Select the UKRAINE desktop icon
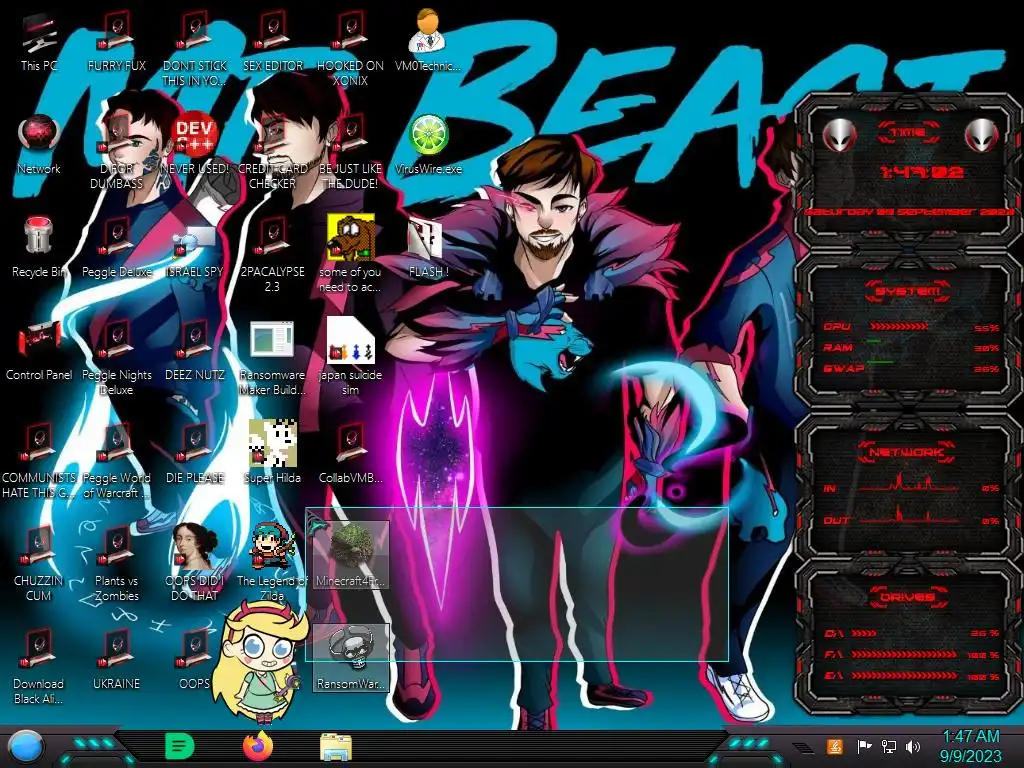The width and height of the screenshot is (1024, 768). [x=116, y=660]
